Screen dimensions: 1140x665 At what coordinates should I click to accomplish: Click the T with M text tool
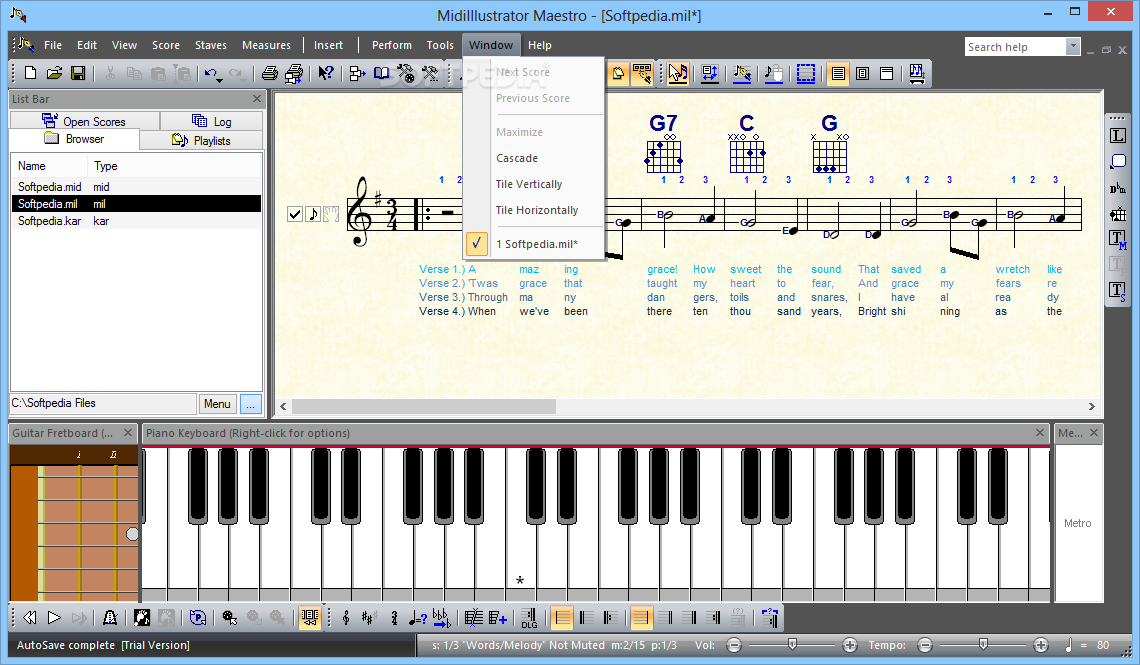click(x=1117, y=238)
